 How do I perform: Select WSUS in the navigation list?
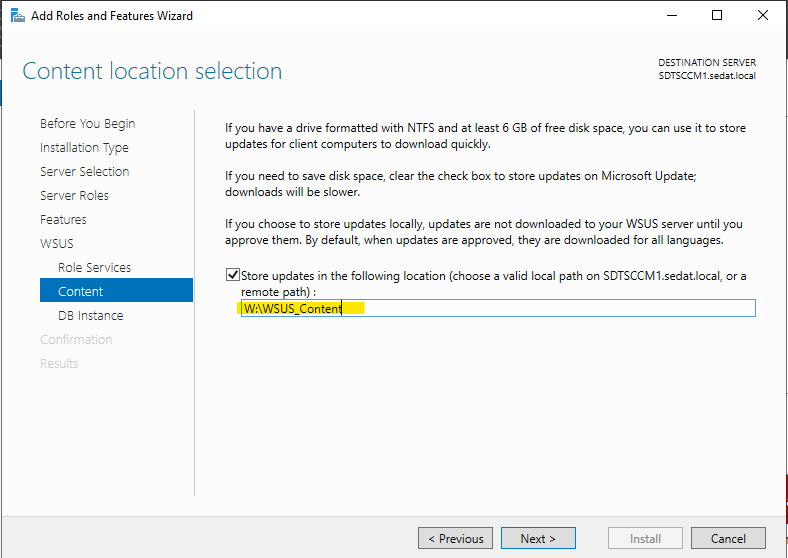(57, 244)
